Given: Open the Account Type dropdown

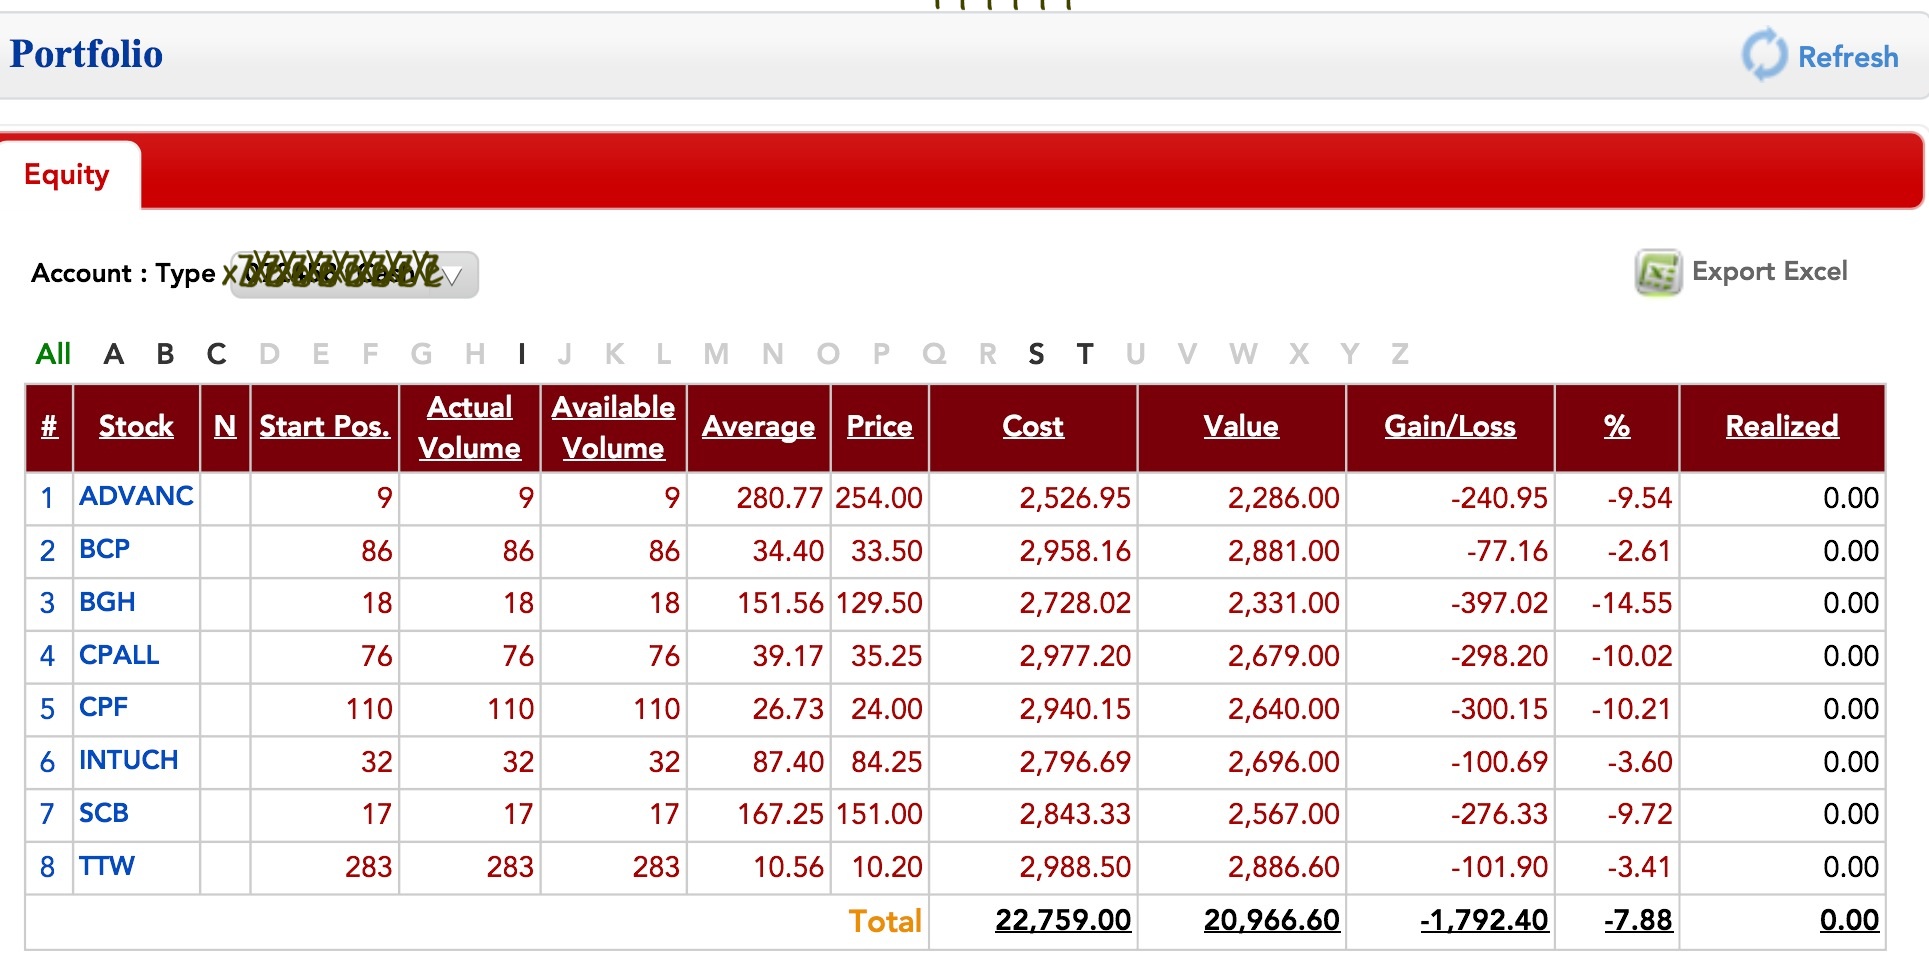Looking at the screenshot, I should [x=355, y=274].
